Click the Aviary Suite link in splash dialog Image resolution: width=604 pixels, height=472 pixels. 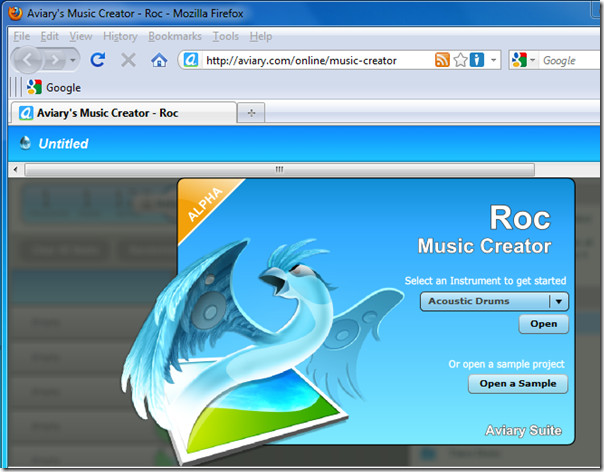click(x=523, y=430)
